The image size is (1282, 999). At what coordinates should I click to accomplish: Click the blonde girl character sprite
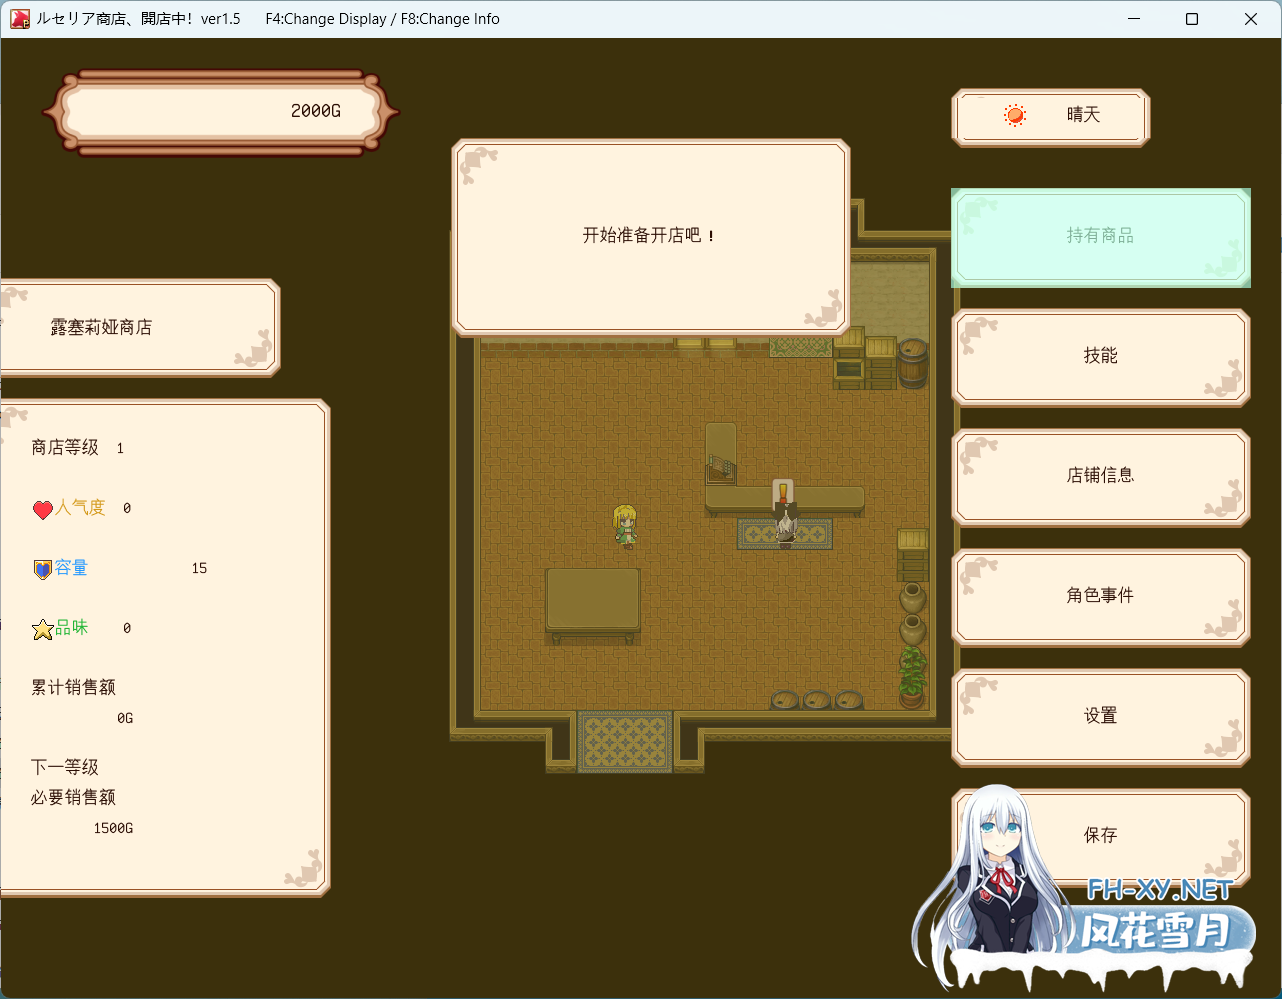pyautogui.click(x=625, y=526)
